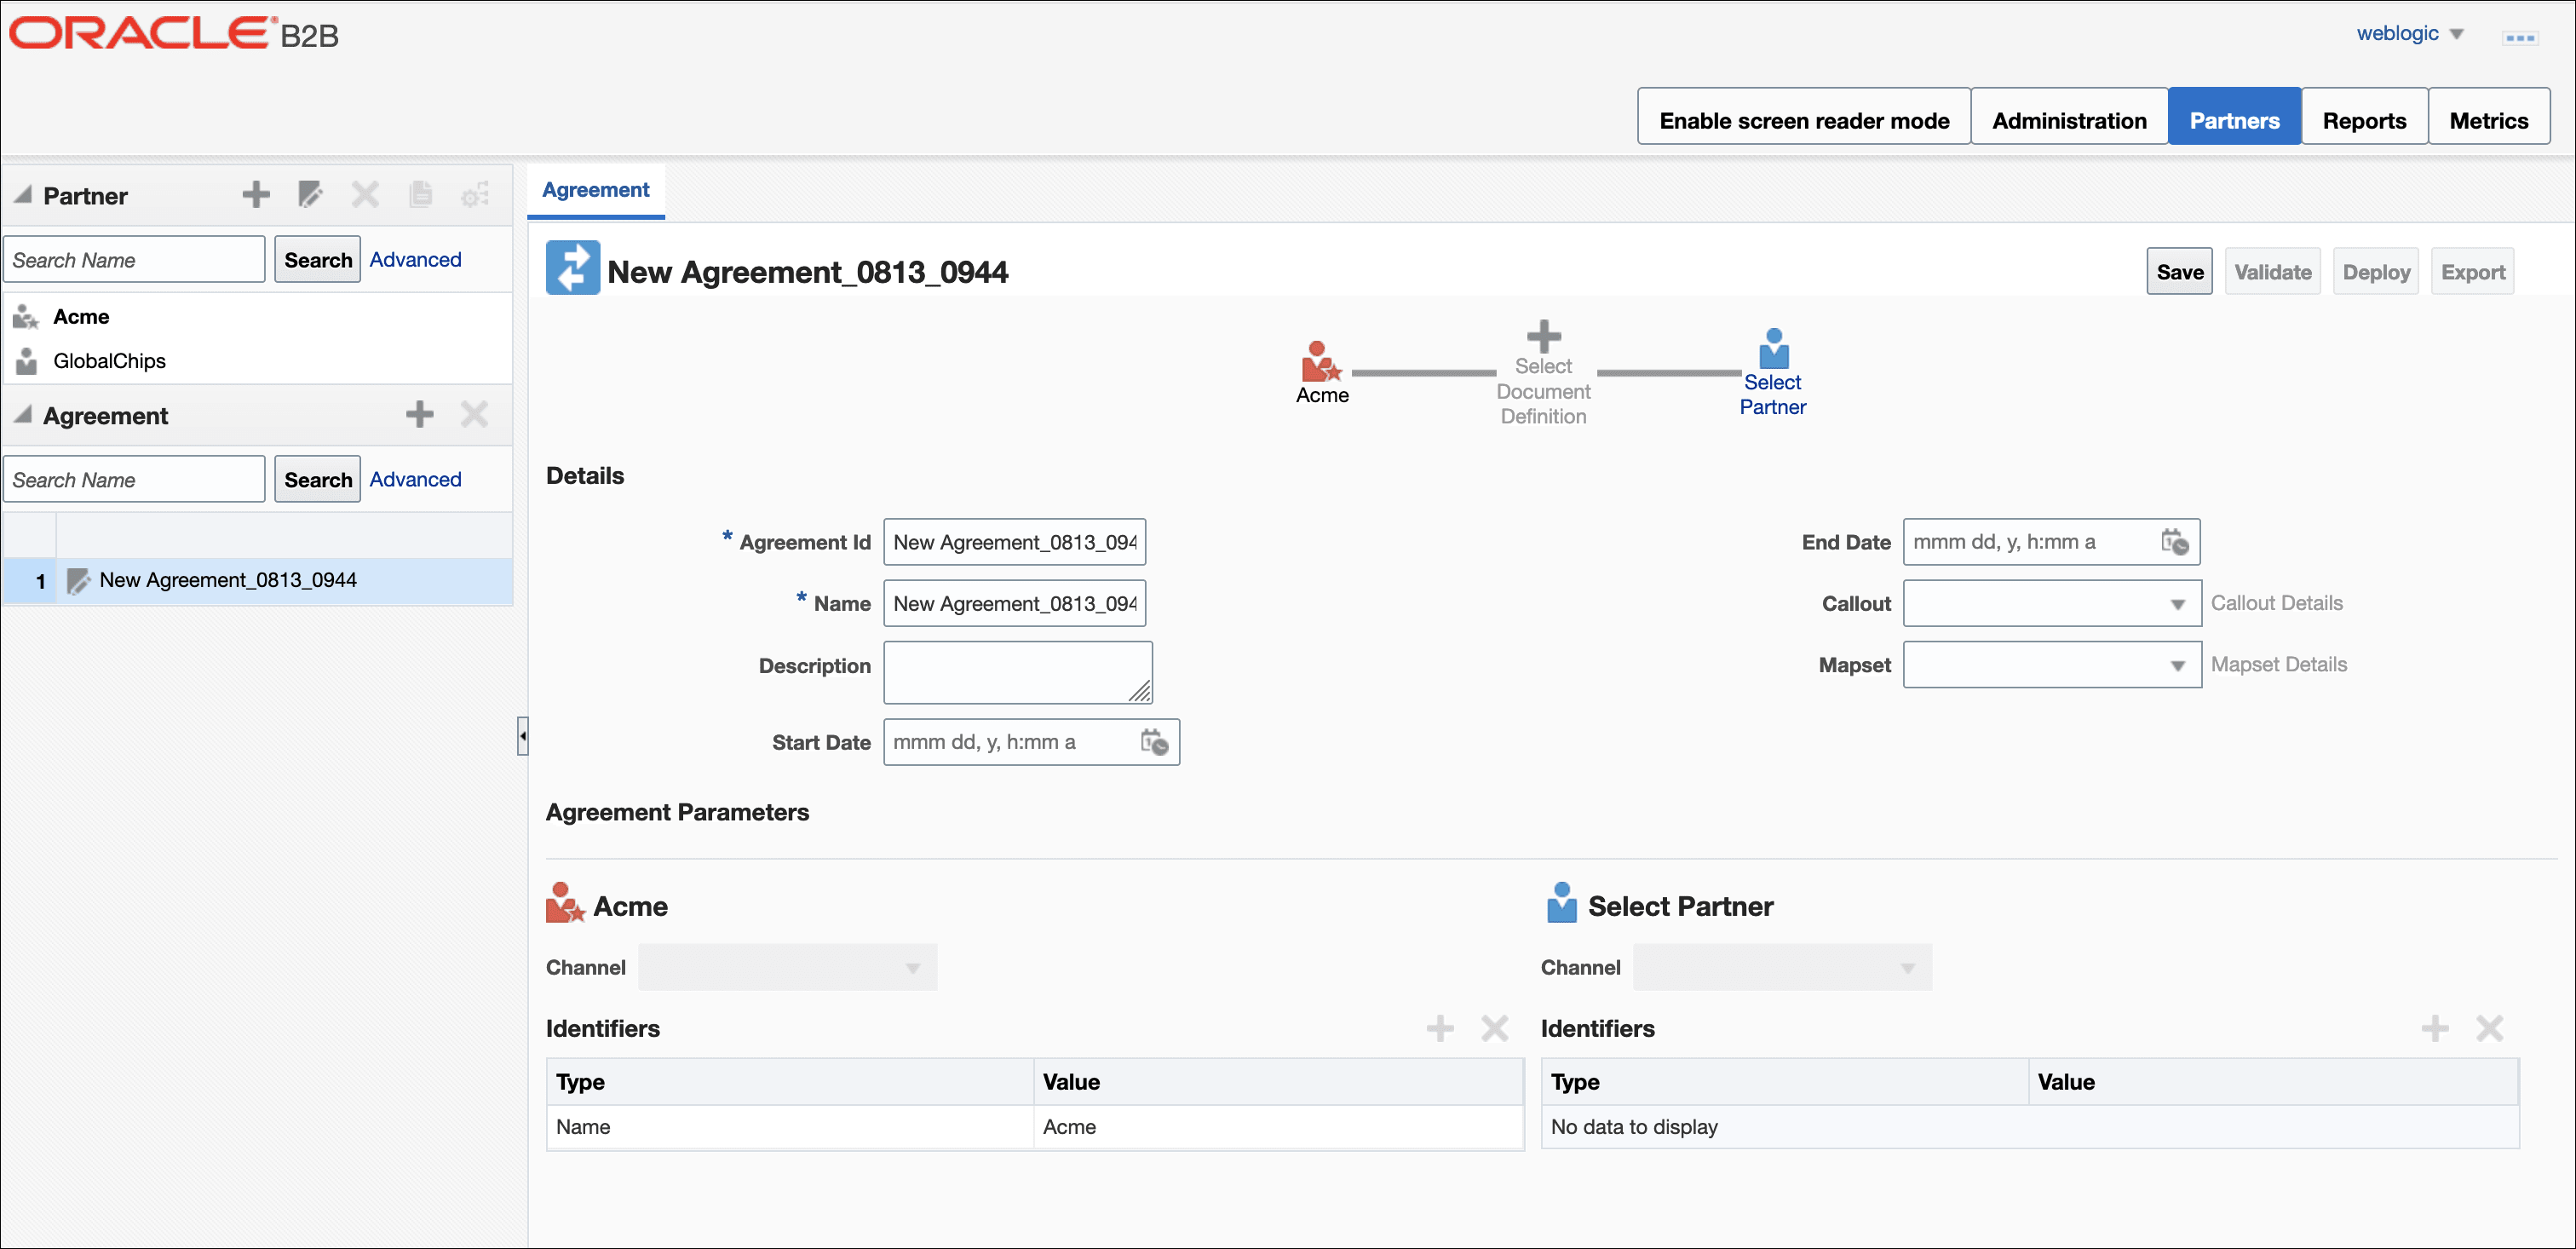This screenshot has width=2576, height=1249.
Task: Add an identifier for Acme
Action: [x=1440, y=1028]
